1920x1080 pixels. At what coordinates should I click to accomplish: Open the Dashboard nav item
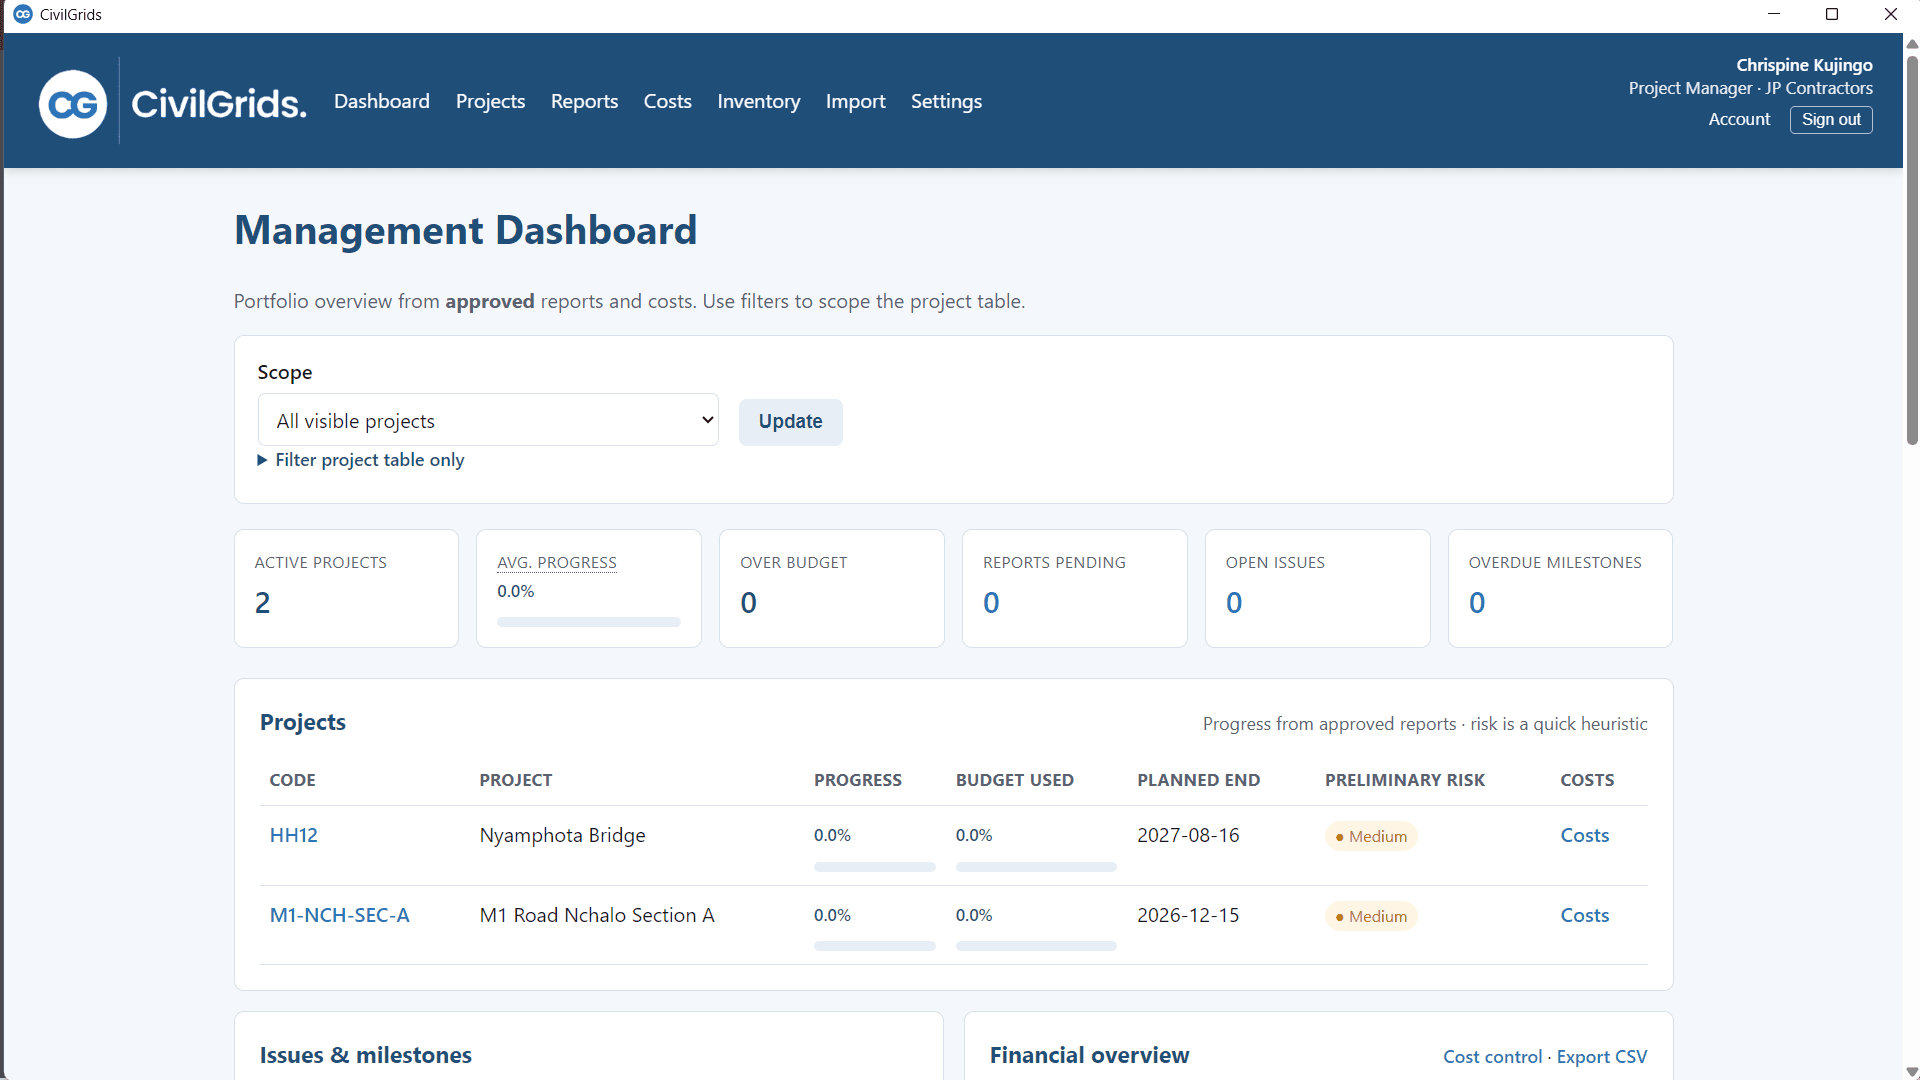click(x=382, y=101)
